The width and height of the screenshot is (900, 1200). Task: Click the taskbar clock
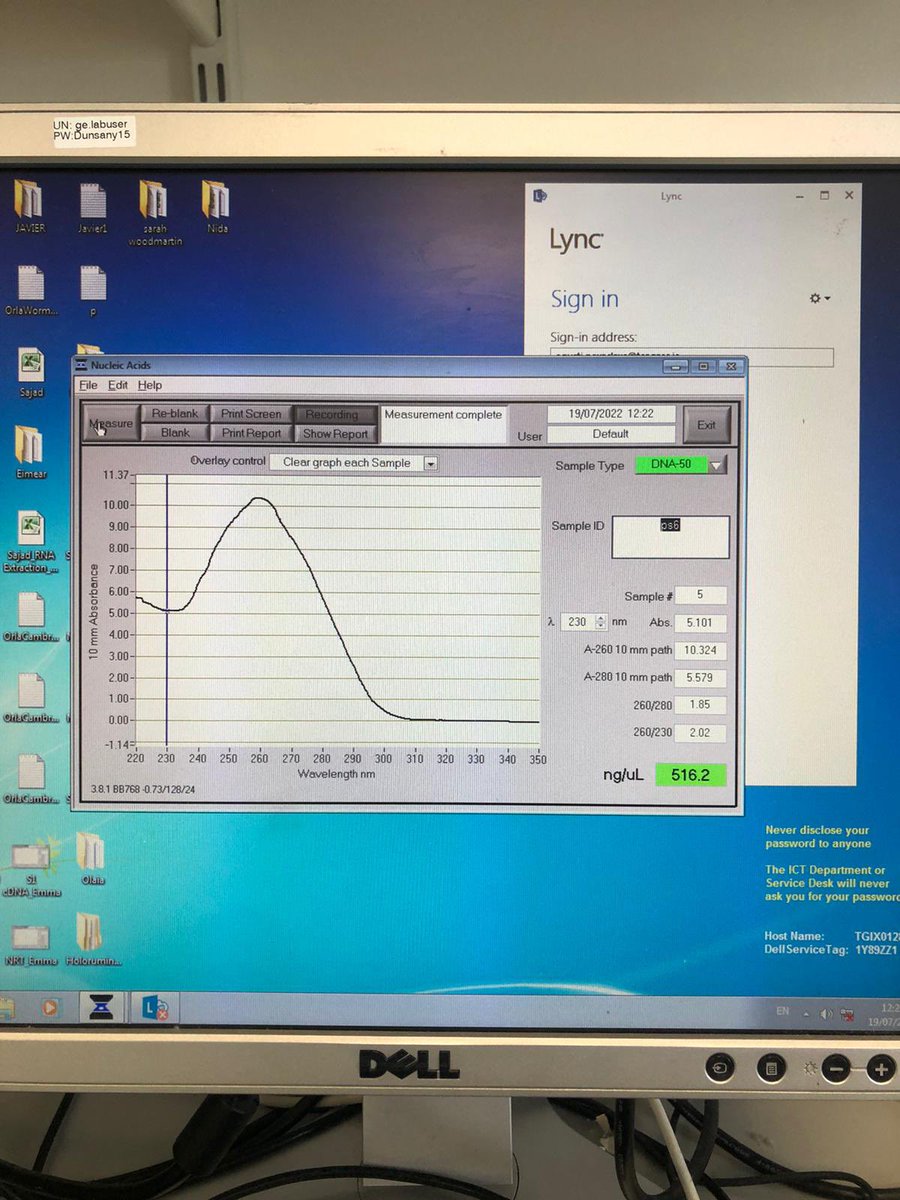click(887, 1013)
